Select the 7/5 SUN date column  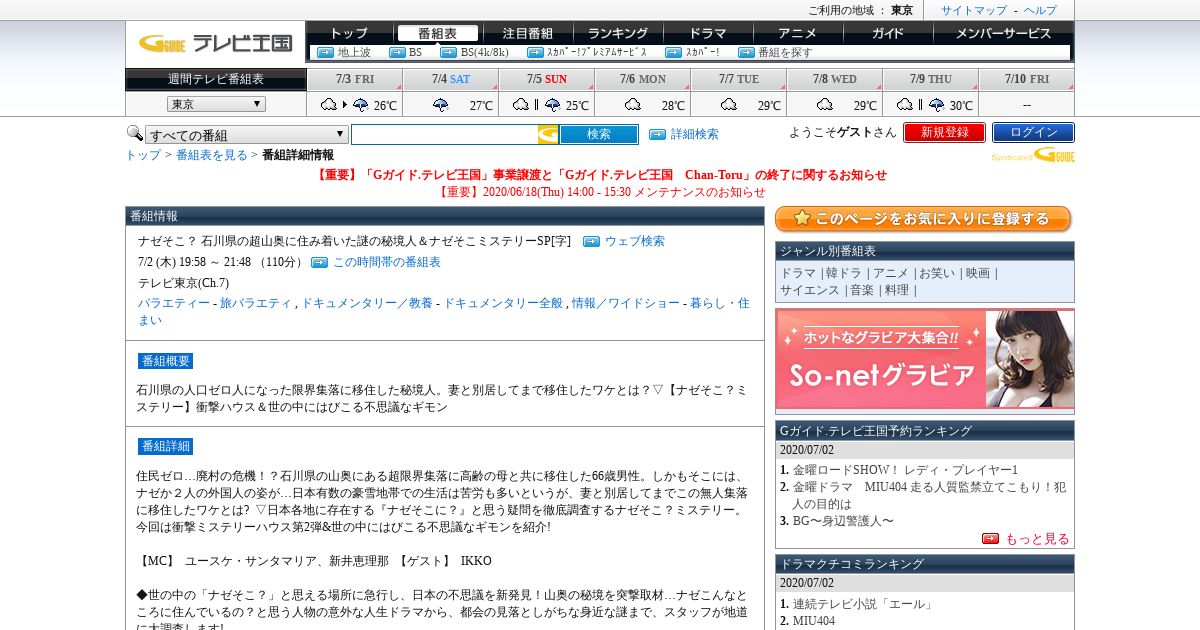click(546, 79)
